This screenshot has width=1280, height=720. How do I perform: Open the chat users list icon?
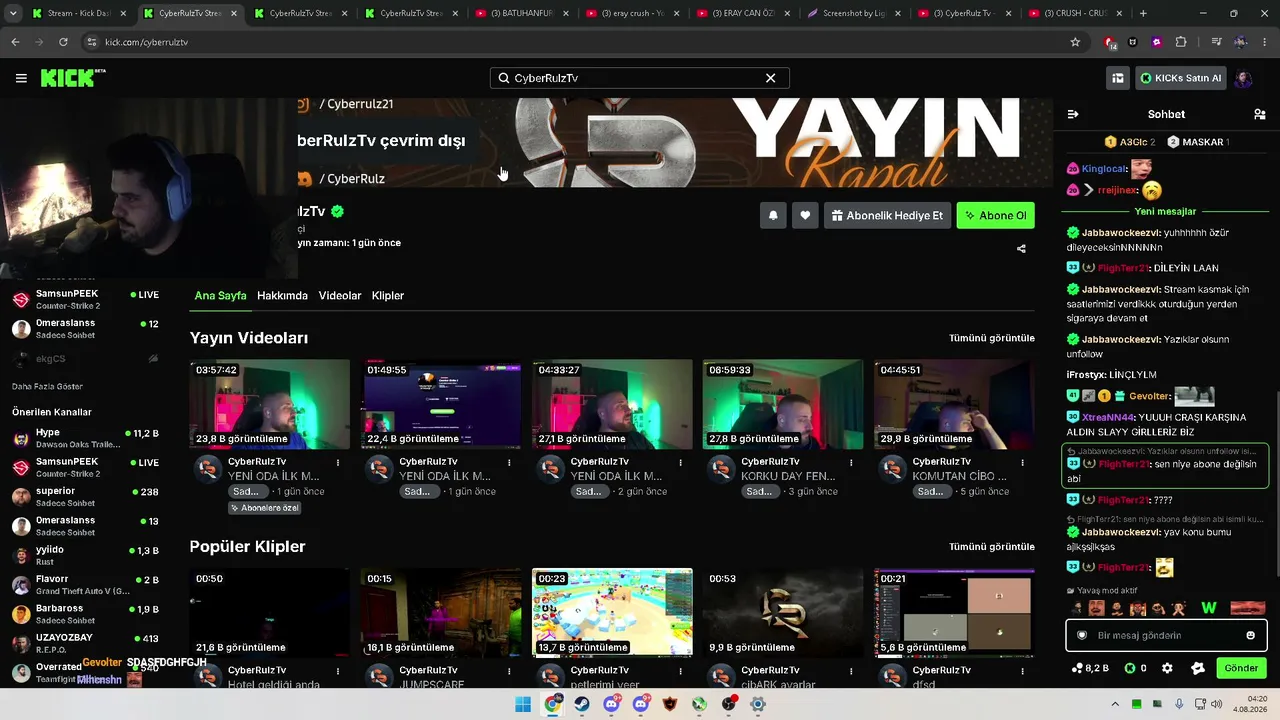click(x=1259, y=114)
